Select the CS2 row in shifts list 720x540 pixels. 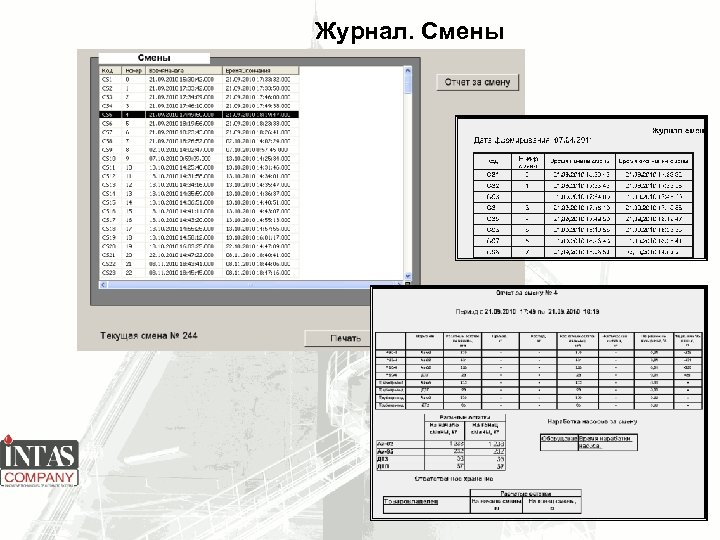[199, 88]
